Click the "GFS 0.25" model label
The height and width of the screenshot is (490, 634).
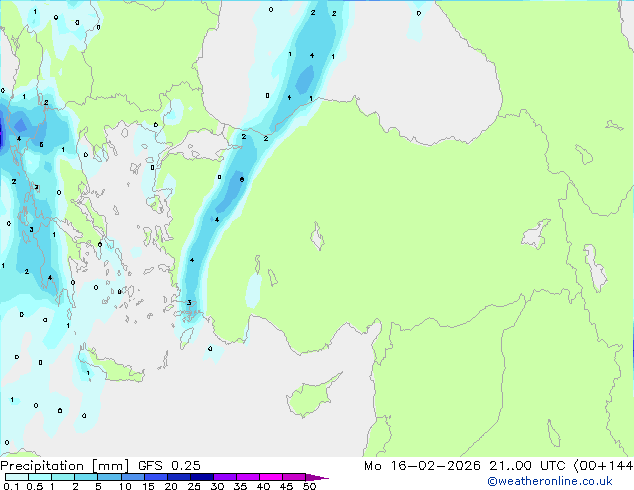(169, 466)
